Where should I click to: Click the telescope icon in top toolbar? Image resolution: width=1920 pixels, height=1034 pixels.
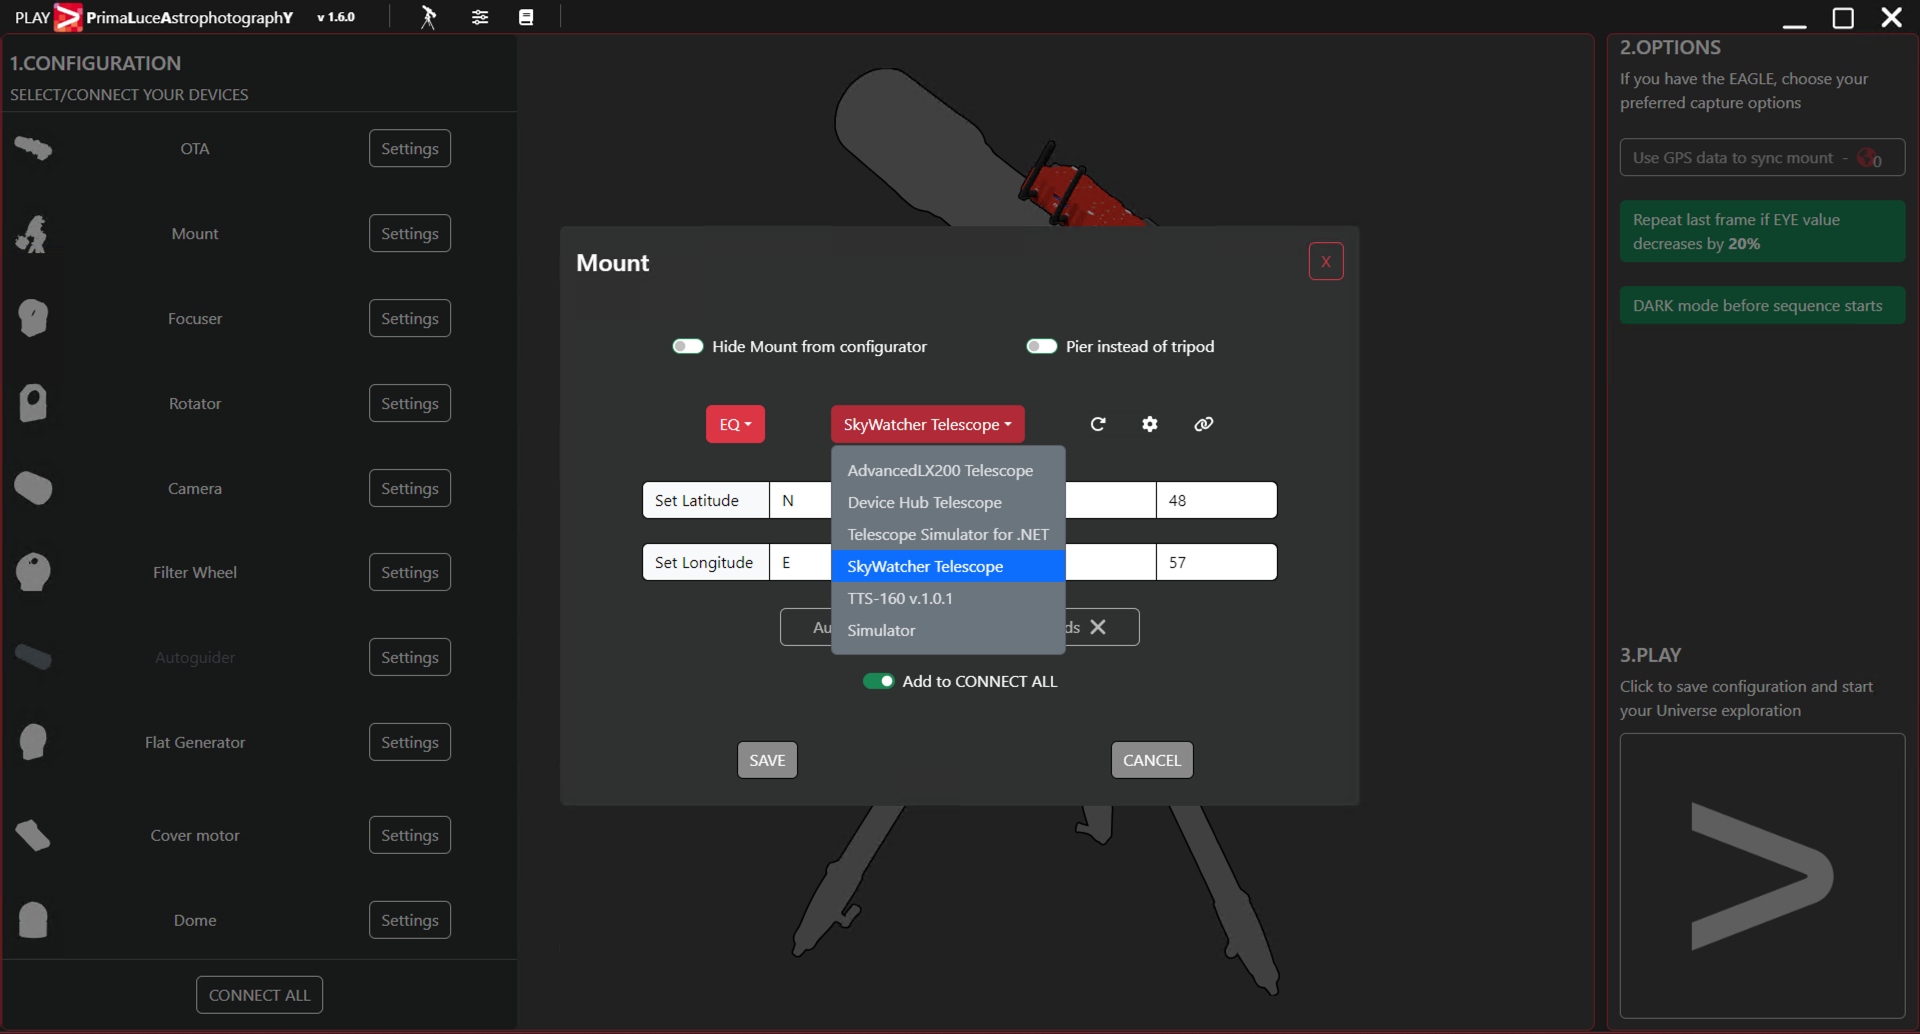point(428,17)
